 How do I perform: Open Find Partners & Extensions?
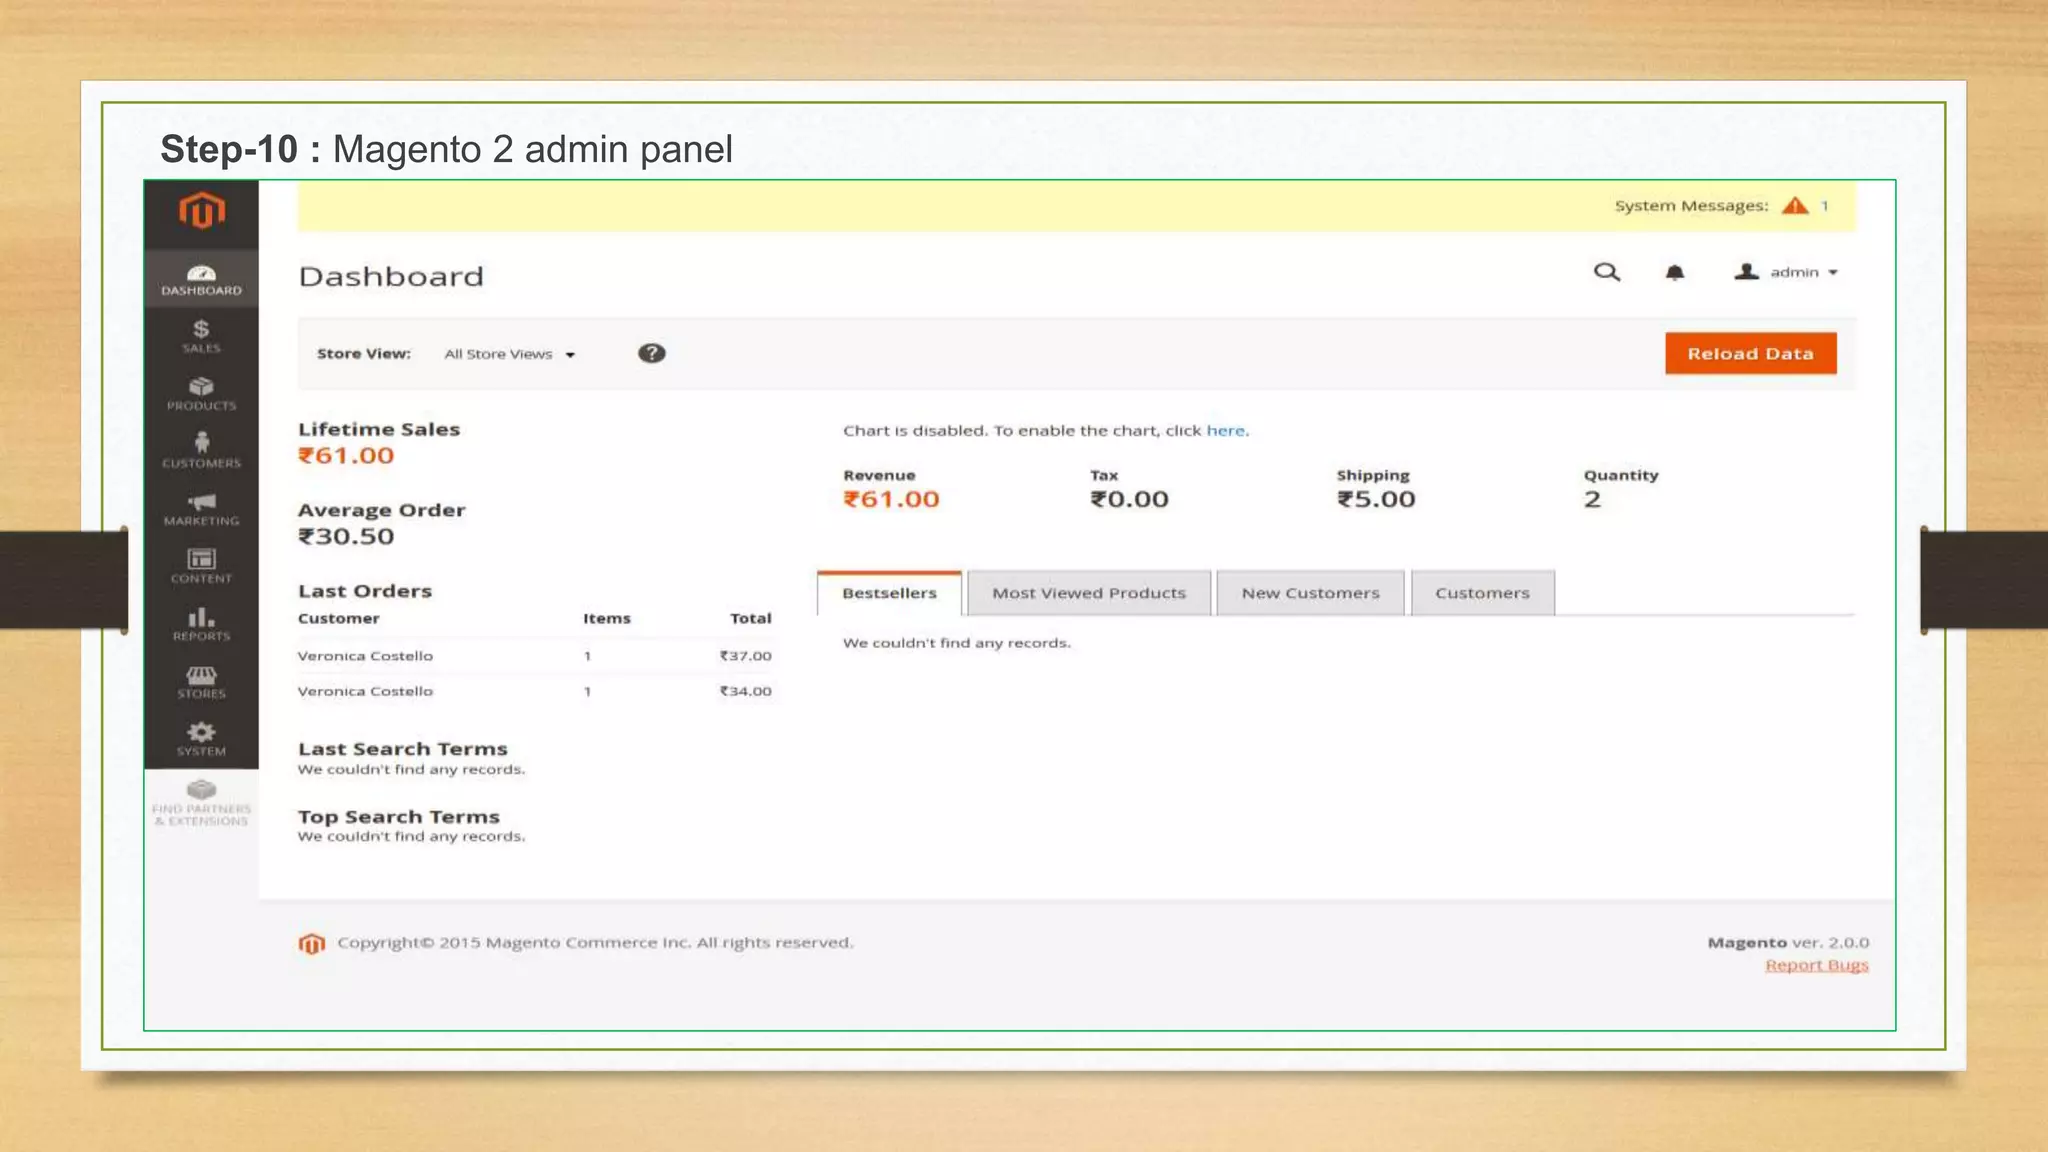pos(201,802)
